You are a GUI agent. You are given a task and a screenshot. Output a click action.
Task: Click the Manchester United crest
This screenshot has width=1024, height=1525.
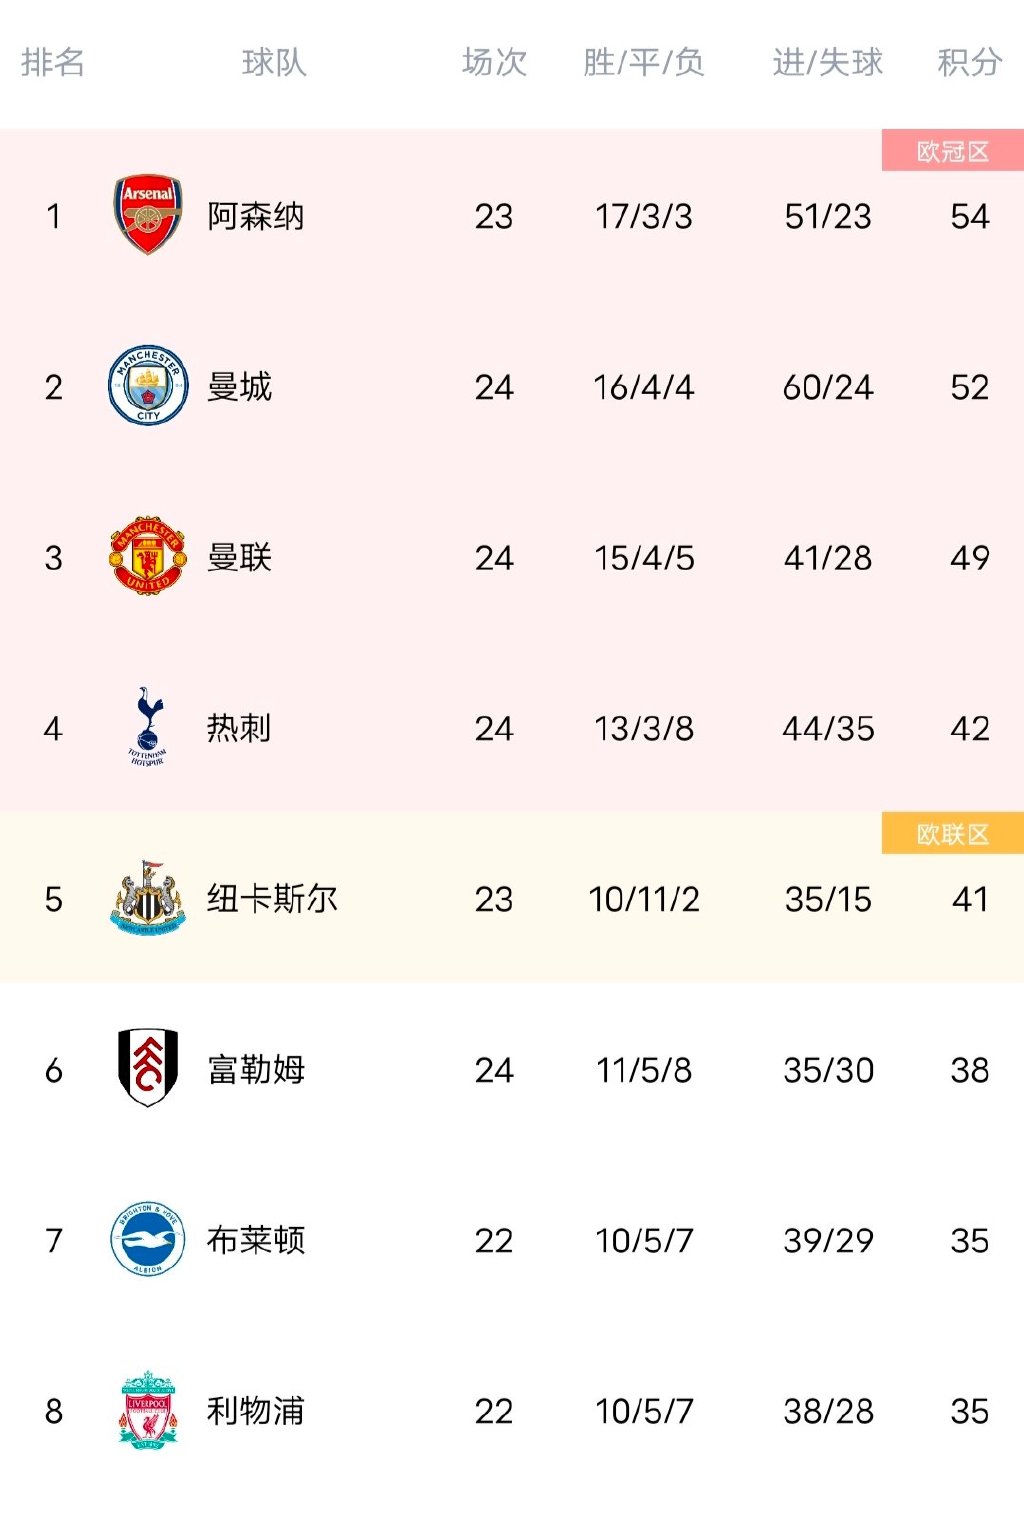click(x=148, y=557)
